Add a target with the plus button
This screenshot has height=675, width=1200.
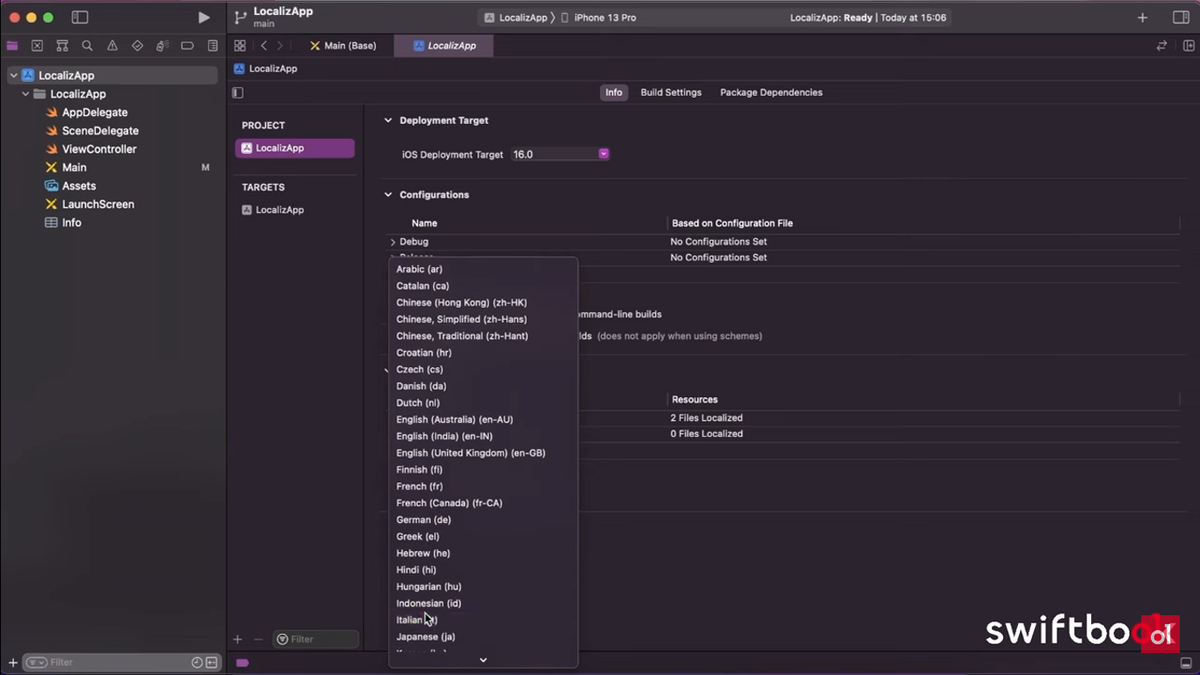(238, 639)
